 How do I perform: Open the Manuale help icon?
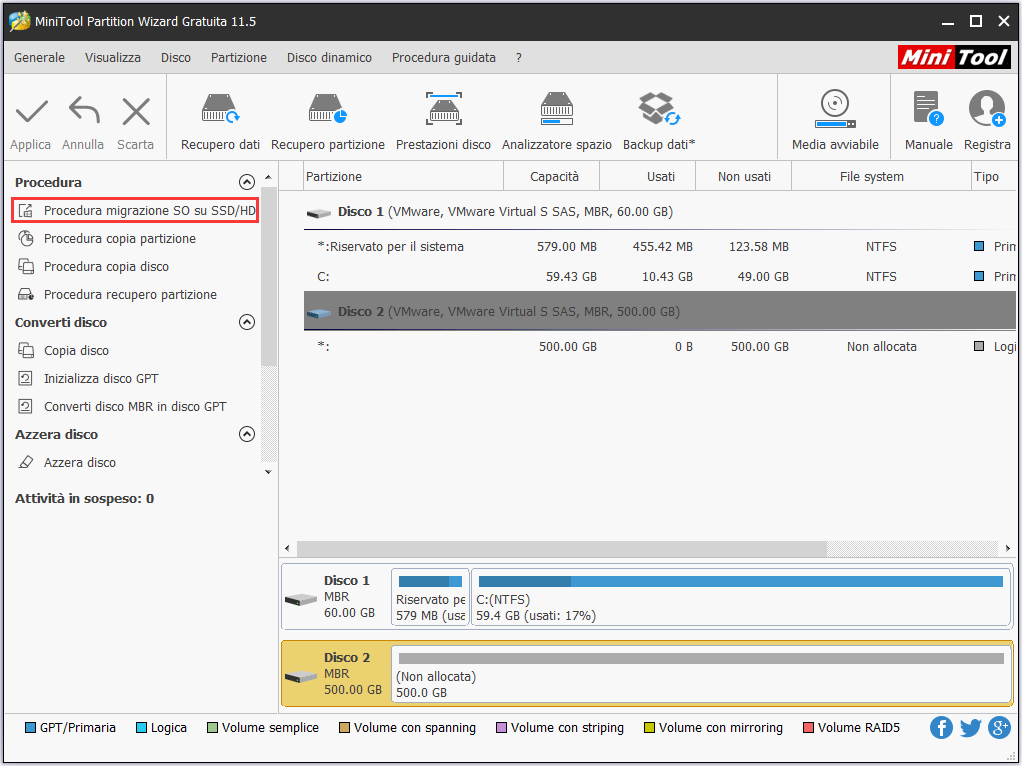928,120
